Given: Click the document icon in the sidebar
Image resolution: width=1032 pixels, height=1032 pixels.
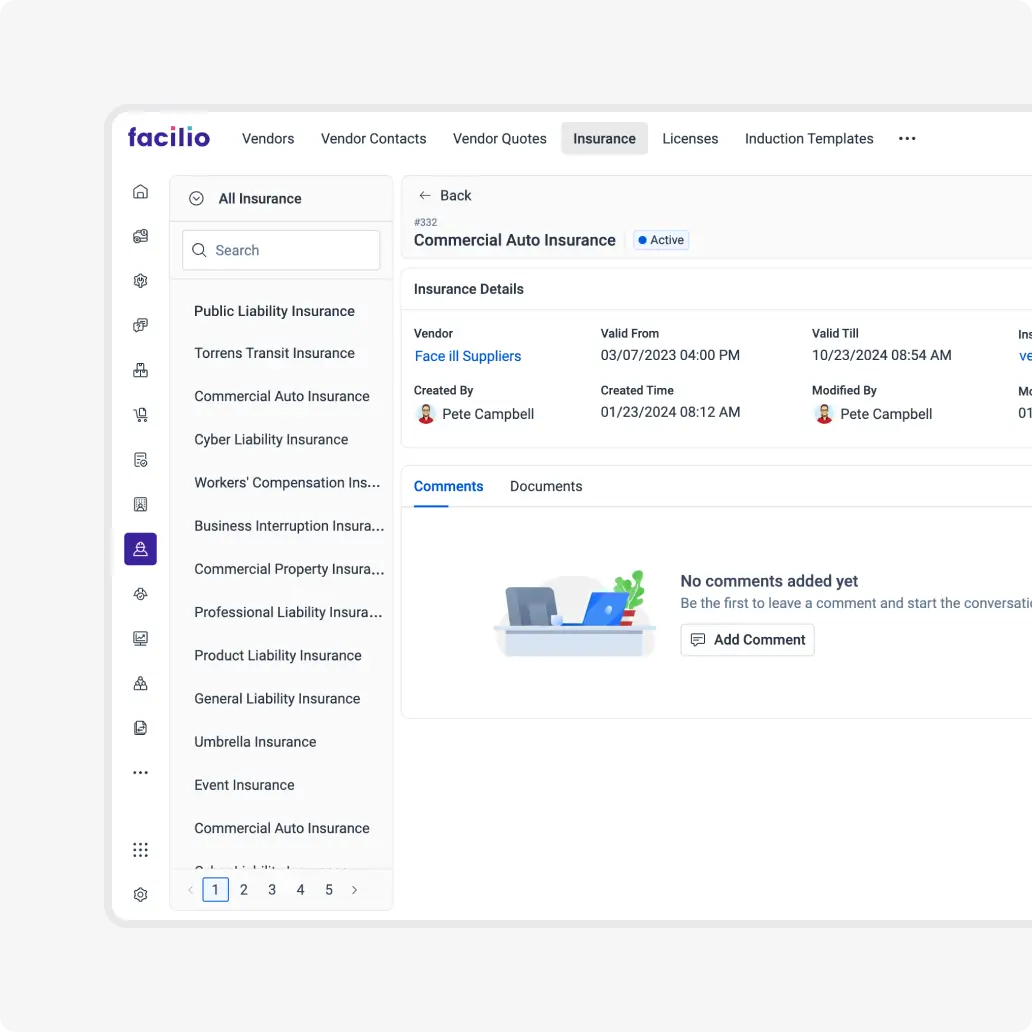Looking at the screenshot, I should [x=140, y=727].
